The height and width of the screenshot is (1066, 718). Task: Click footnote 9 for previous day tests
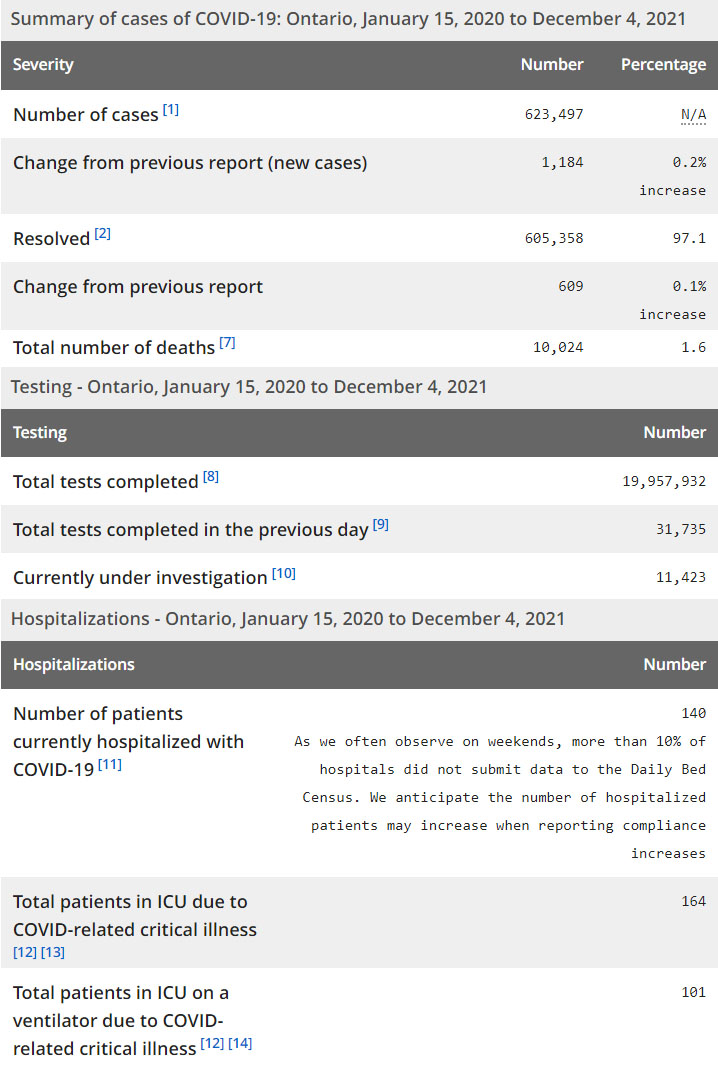(380, 525)
